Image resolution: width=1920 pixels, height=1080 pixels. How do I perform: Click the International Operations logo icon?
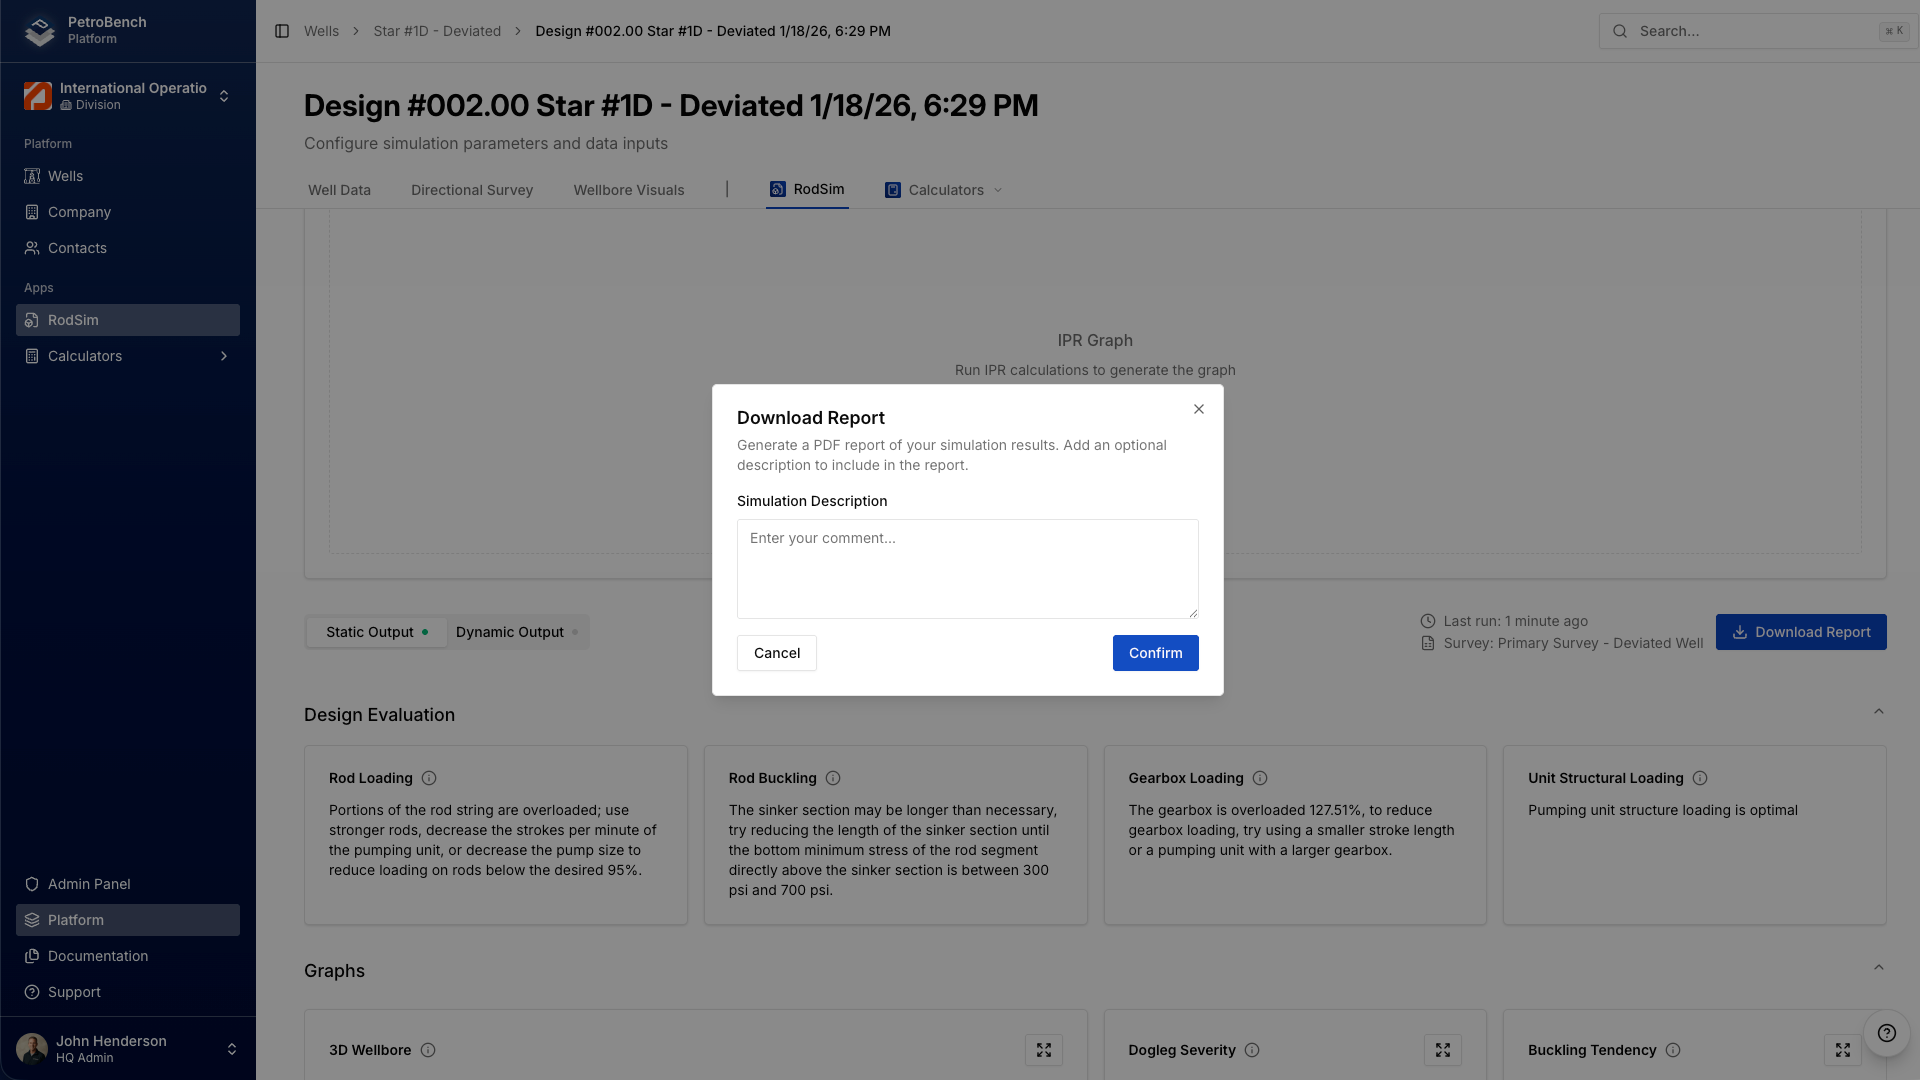point(38,96)
